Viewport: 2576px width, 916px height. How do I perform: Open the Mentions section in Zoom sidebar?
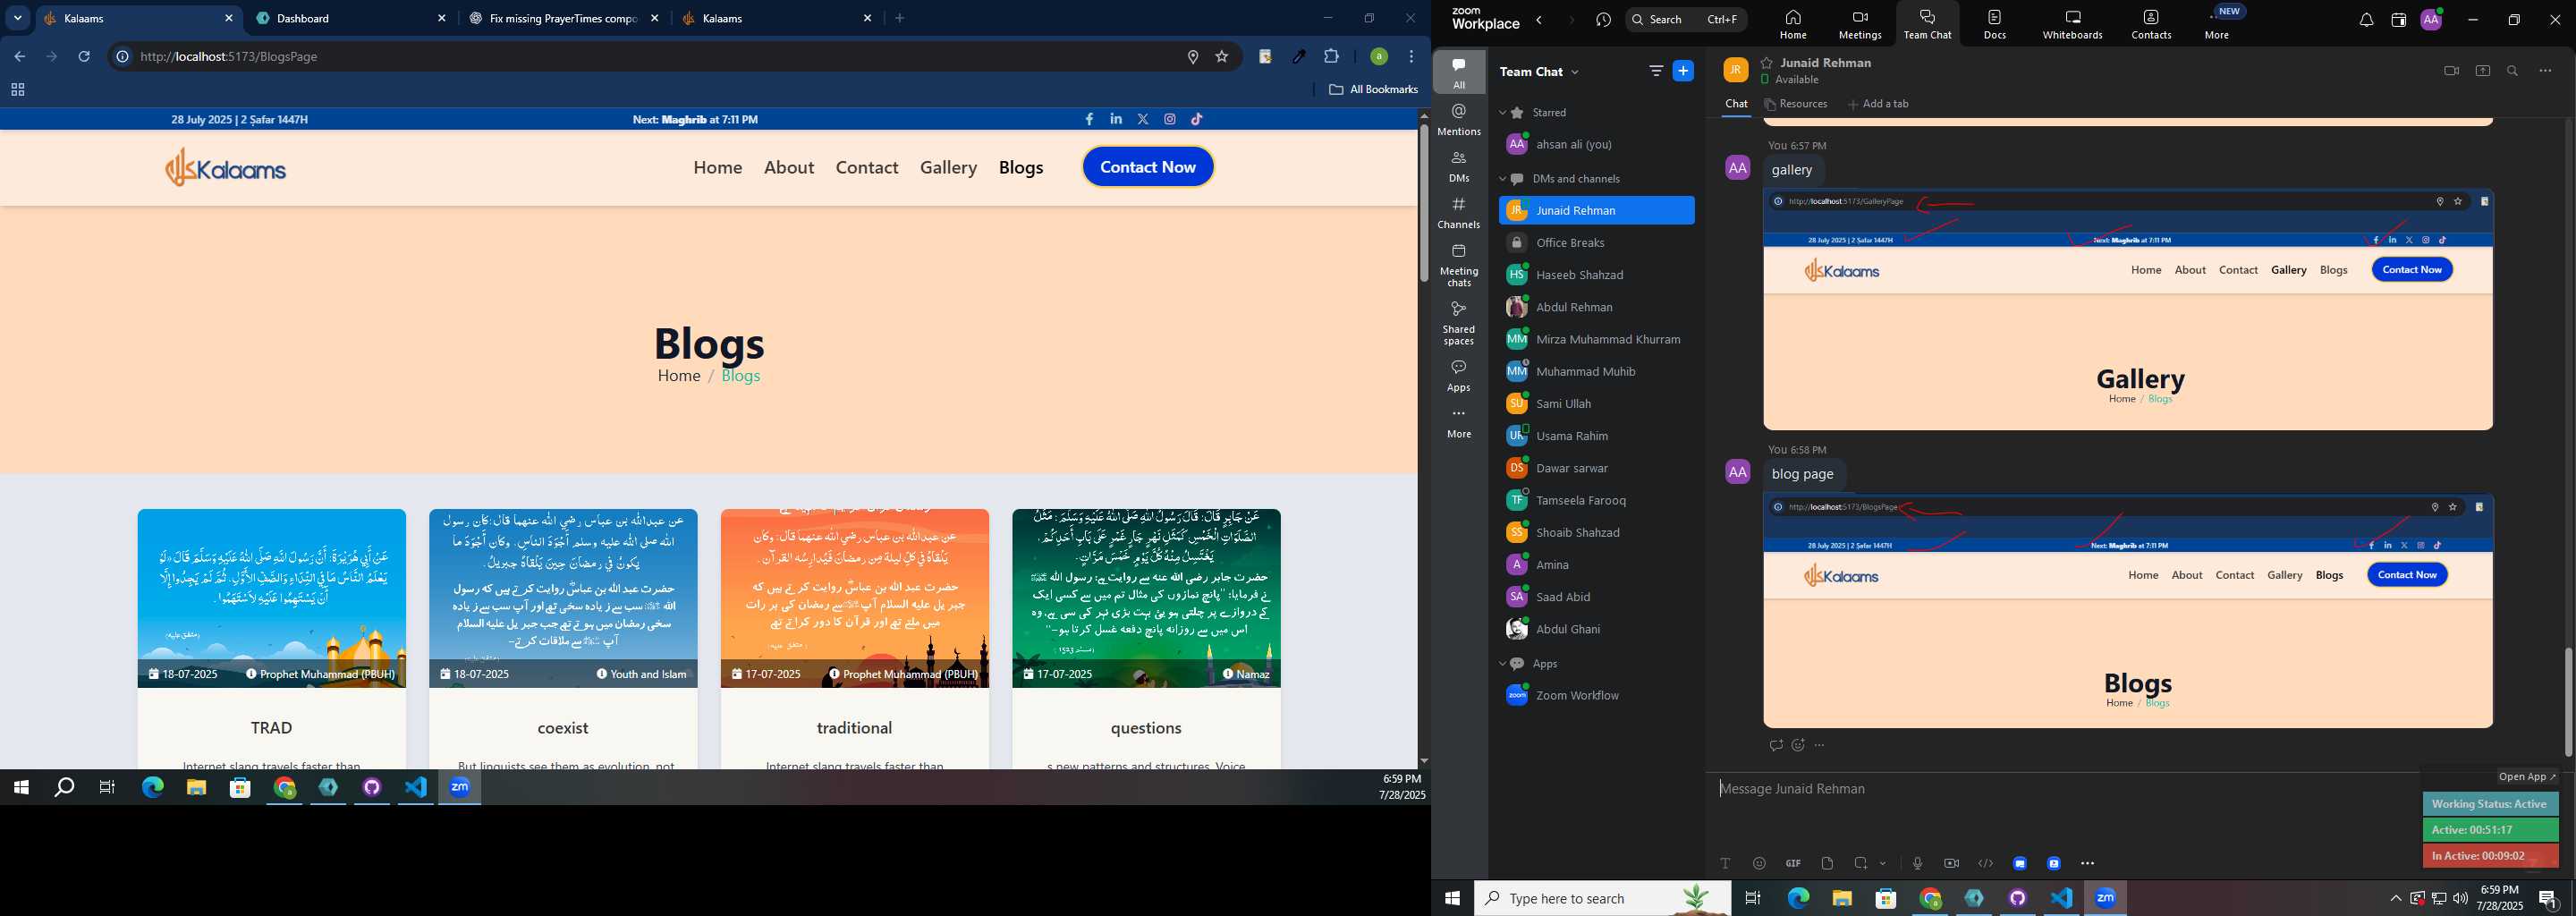coord(1459,120)
